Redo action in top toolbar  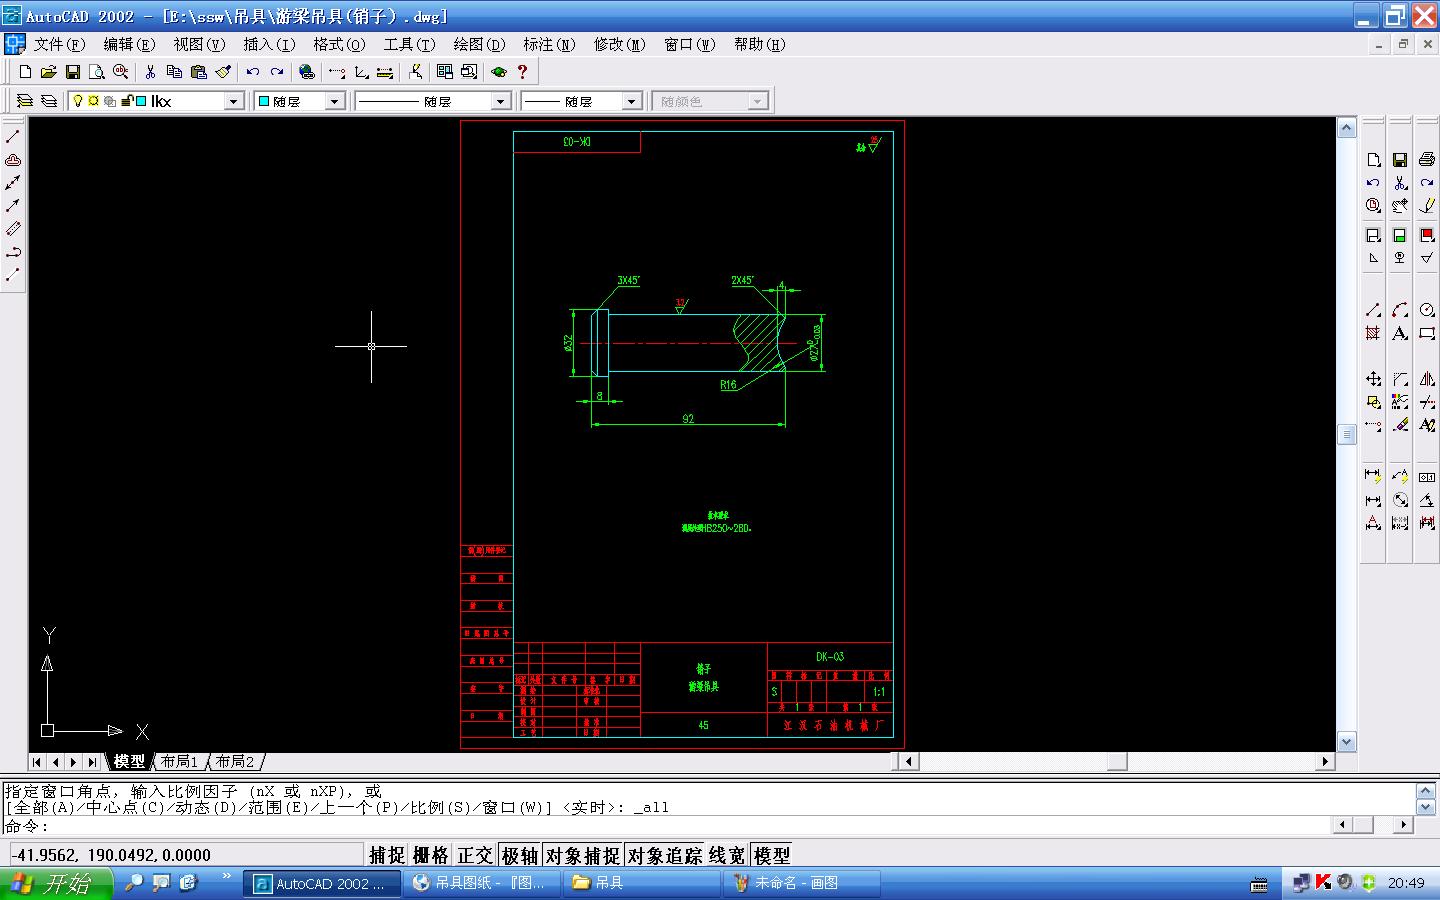point(277,72)
